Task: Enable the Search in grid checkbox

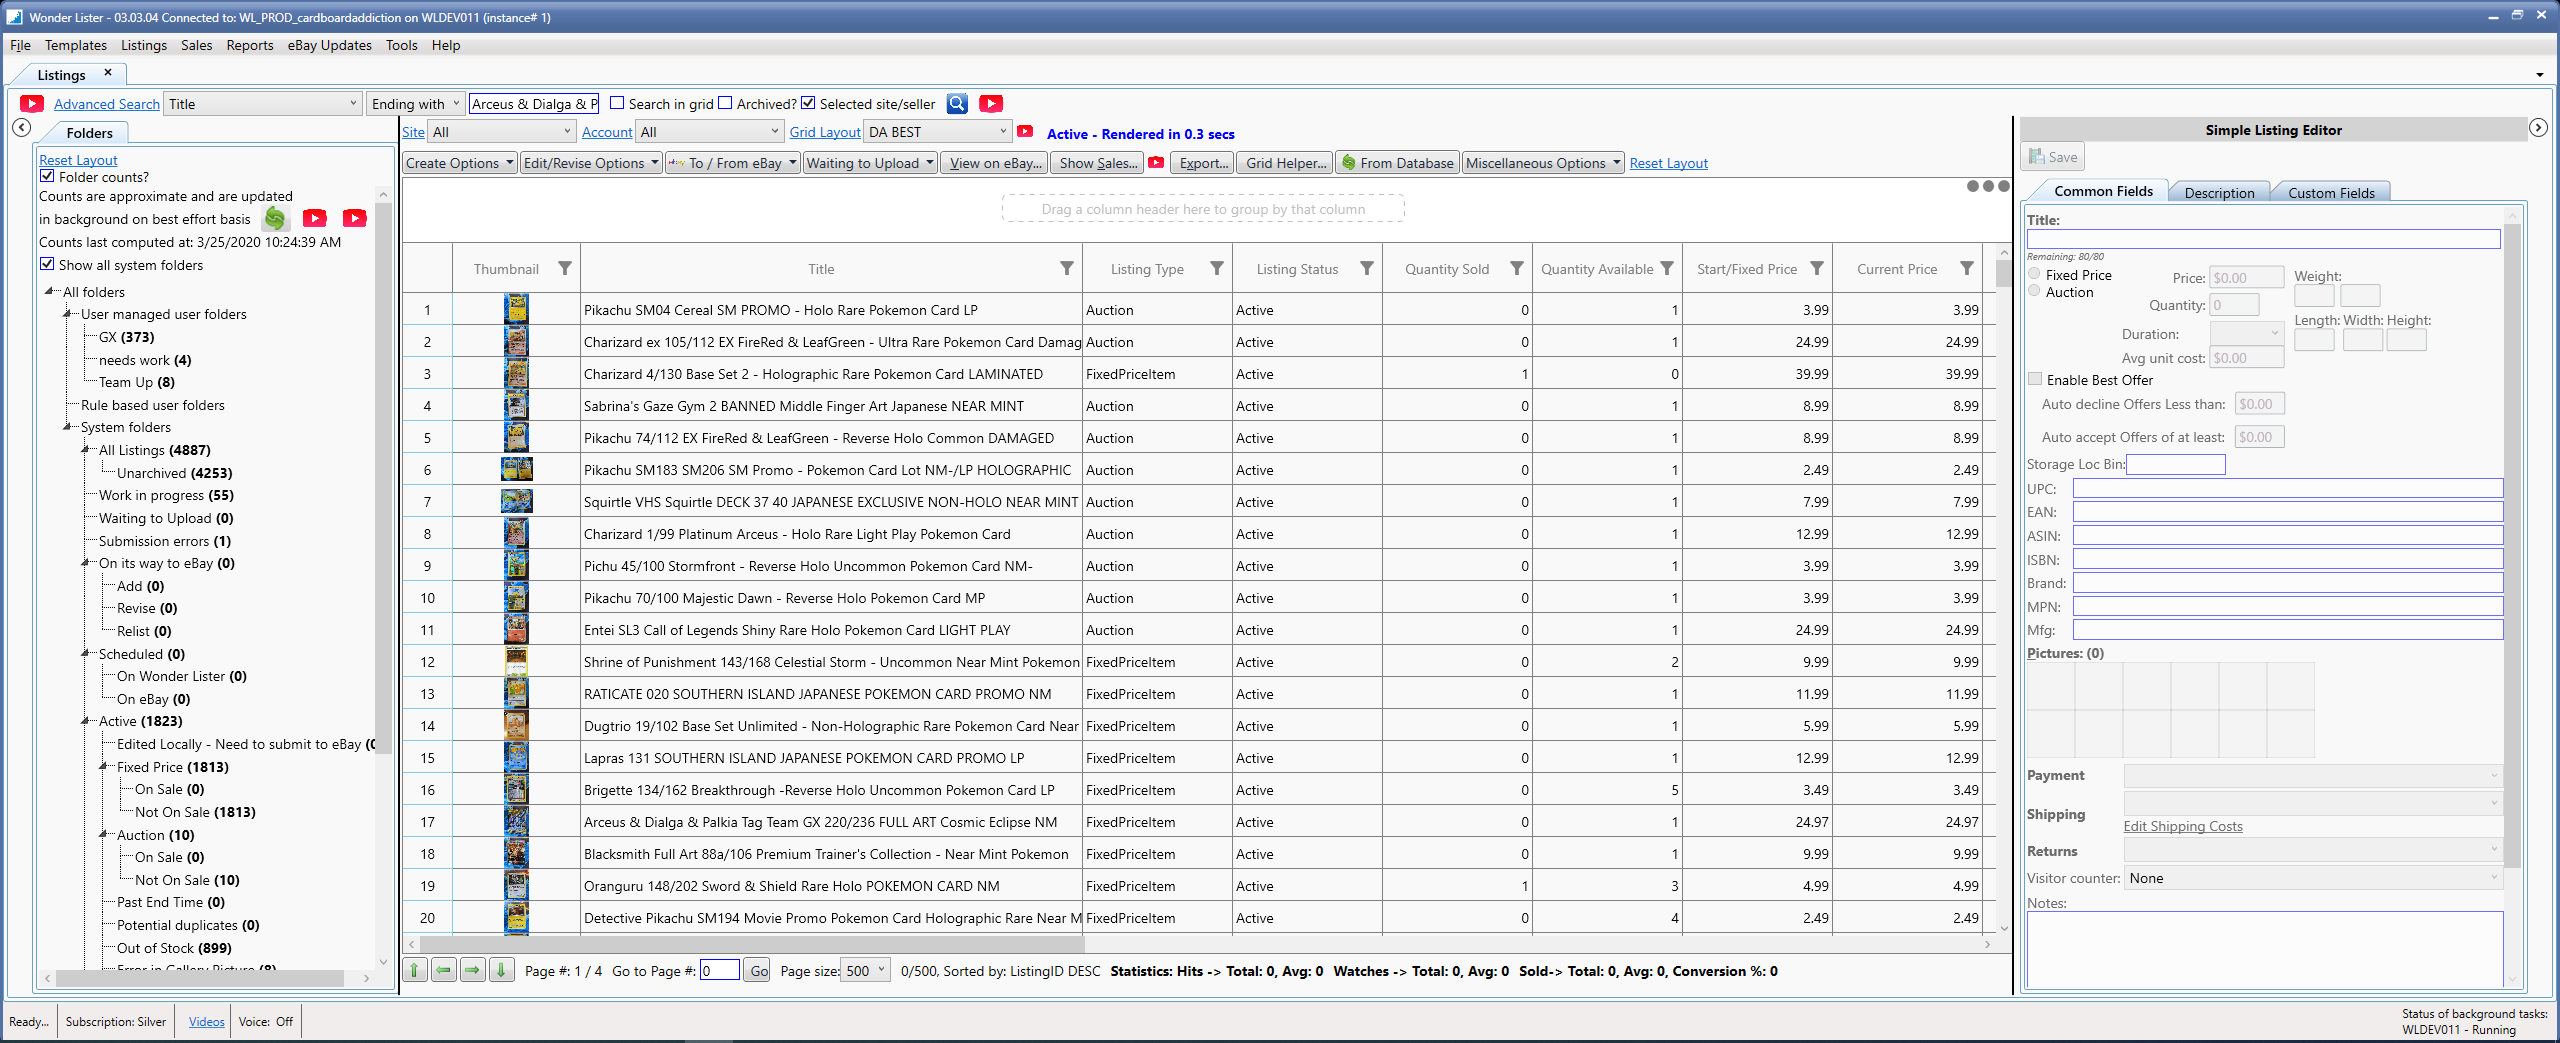Action: pos(618,103)
